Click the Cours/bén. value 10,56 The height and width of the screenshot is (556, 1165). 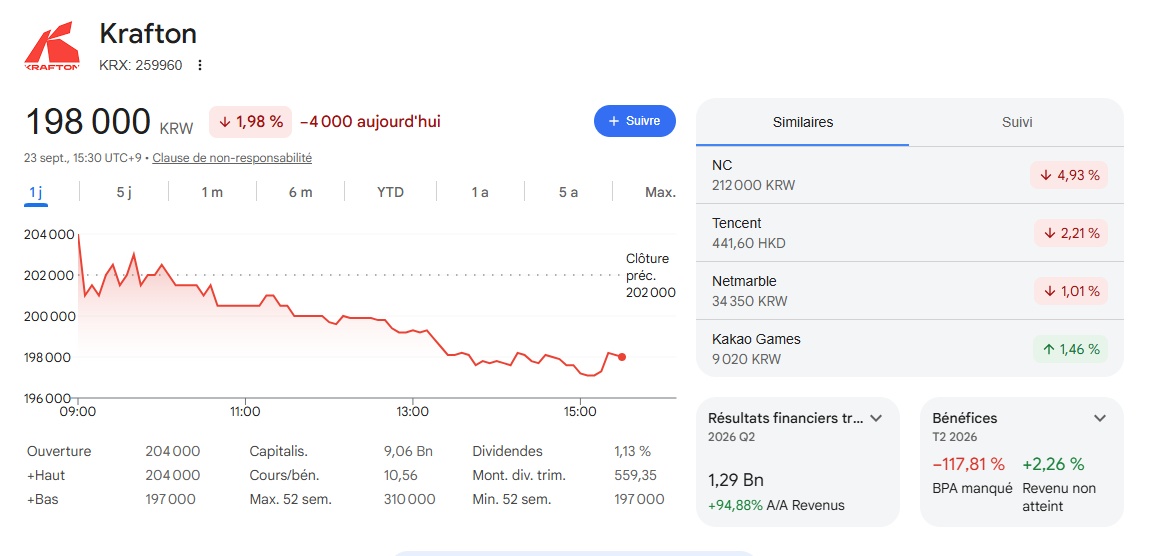point(400,475)
